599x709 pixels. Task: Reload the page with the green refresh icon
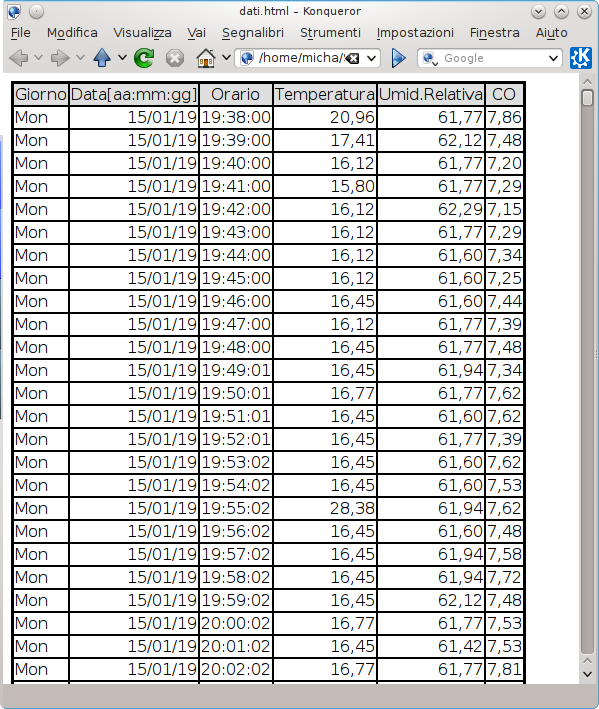(144, 58)
